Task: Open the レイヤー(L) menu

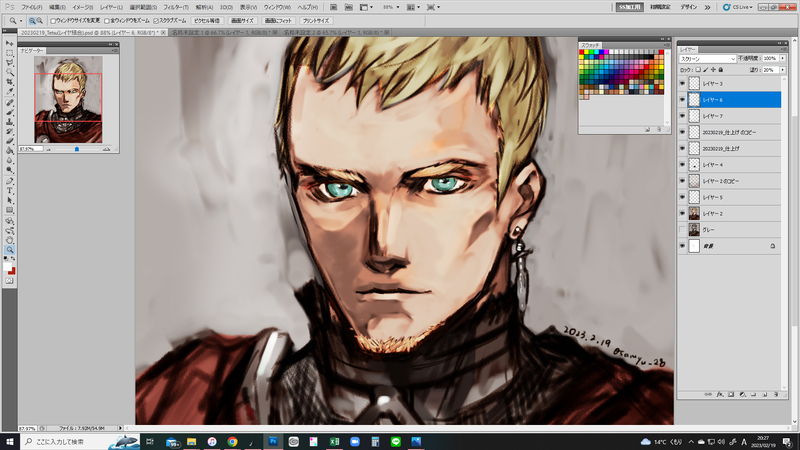Action: [x=111, y=8]
